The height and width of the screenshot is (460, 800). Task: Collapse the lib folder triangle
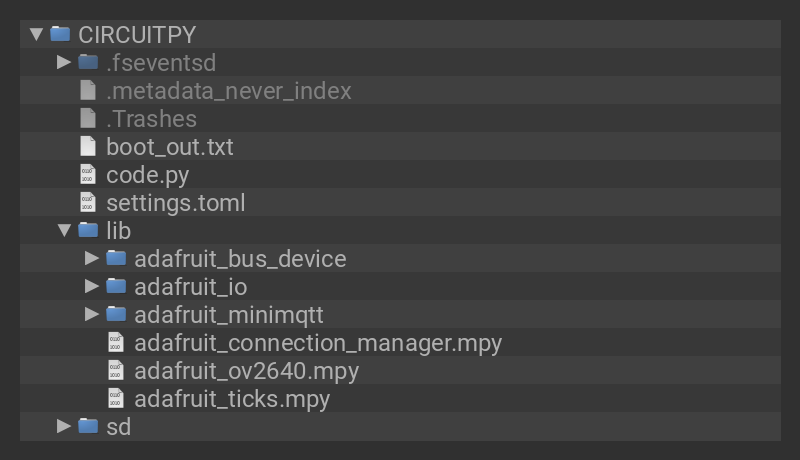point(64,230)
